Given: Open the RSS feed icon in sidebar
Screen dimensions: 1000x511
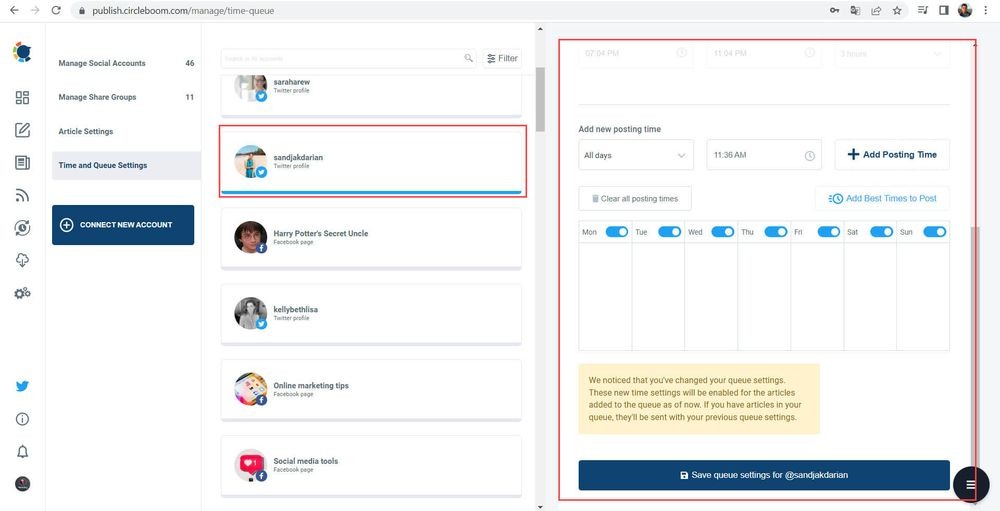Looking at the screenshot, I should point(22,196).
